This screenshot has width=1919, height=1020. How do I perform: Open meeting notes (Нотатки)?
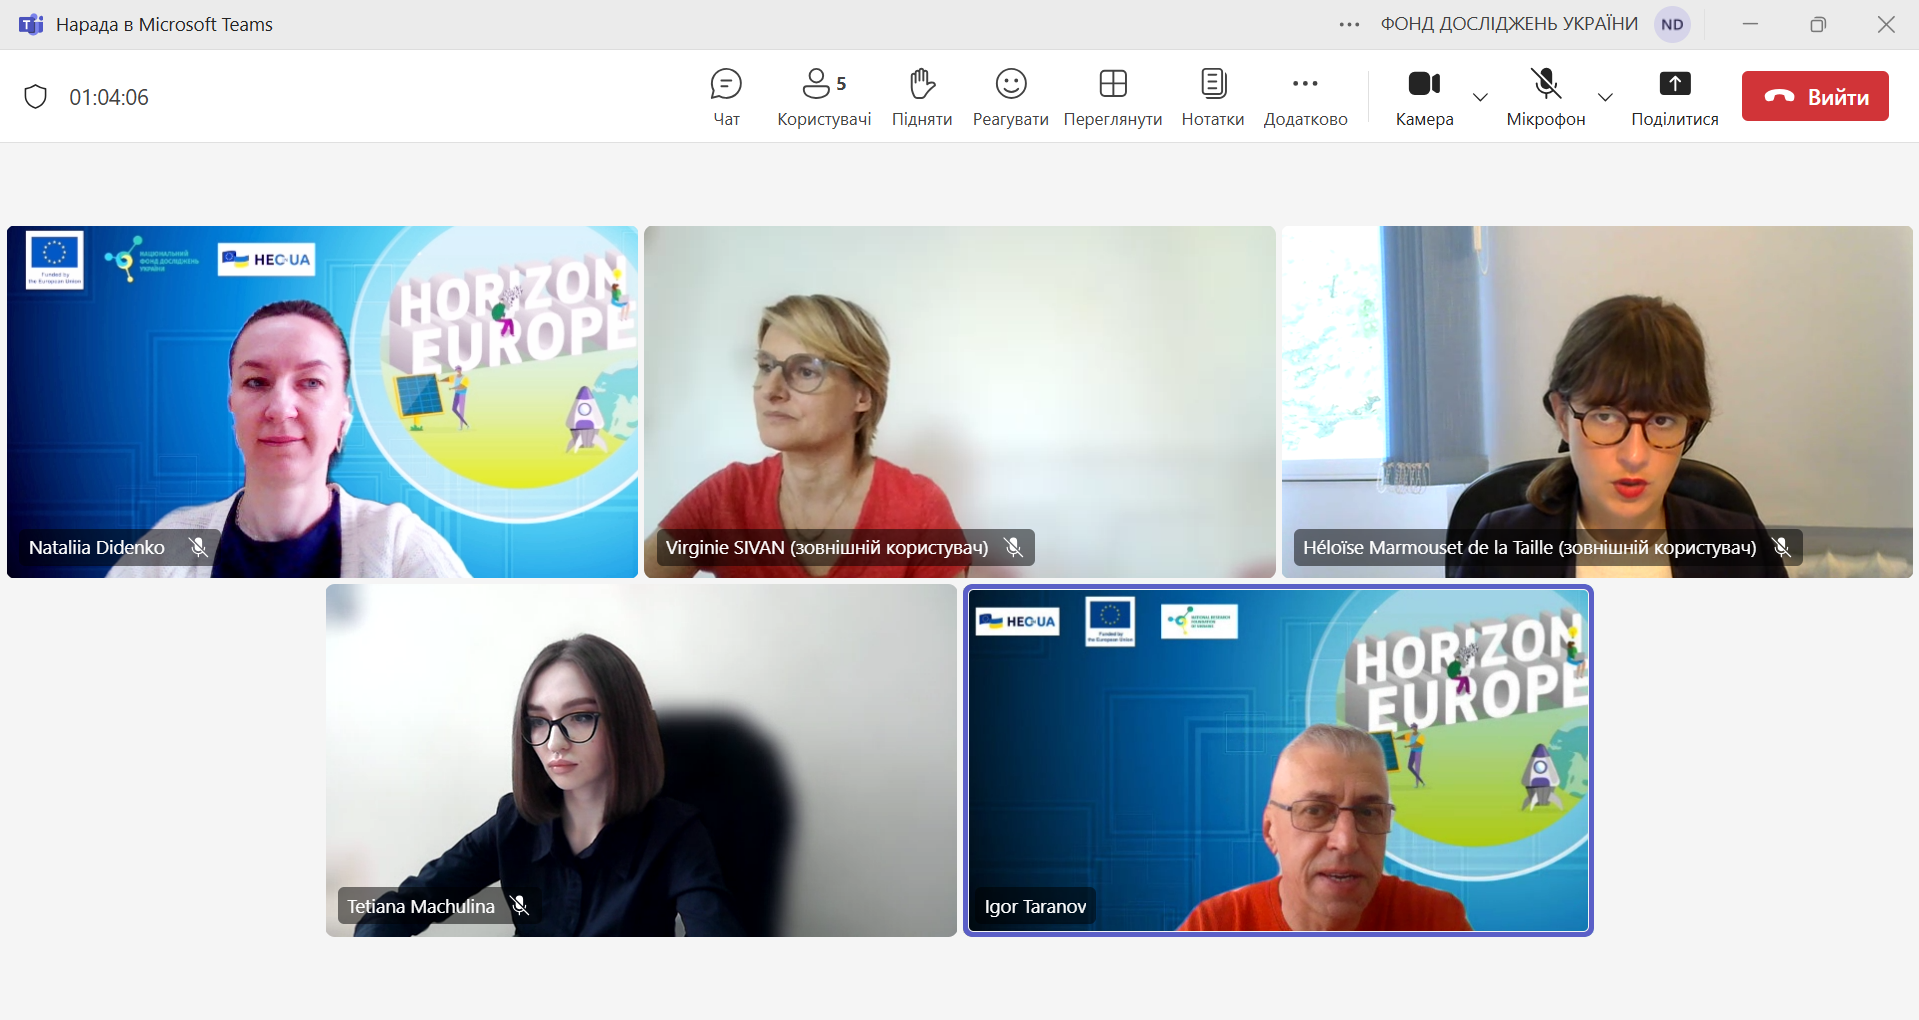pos(1213,97)
